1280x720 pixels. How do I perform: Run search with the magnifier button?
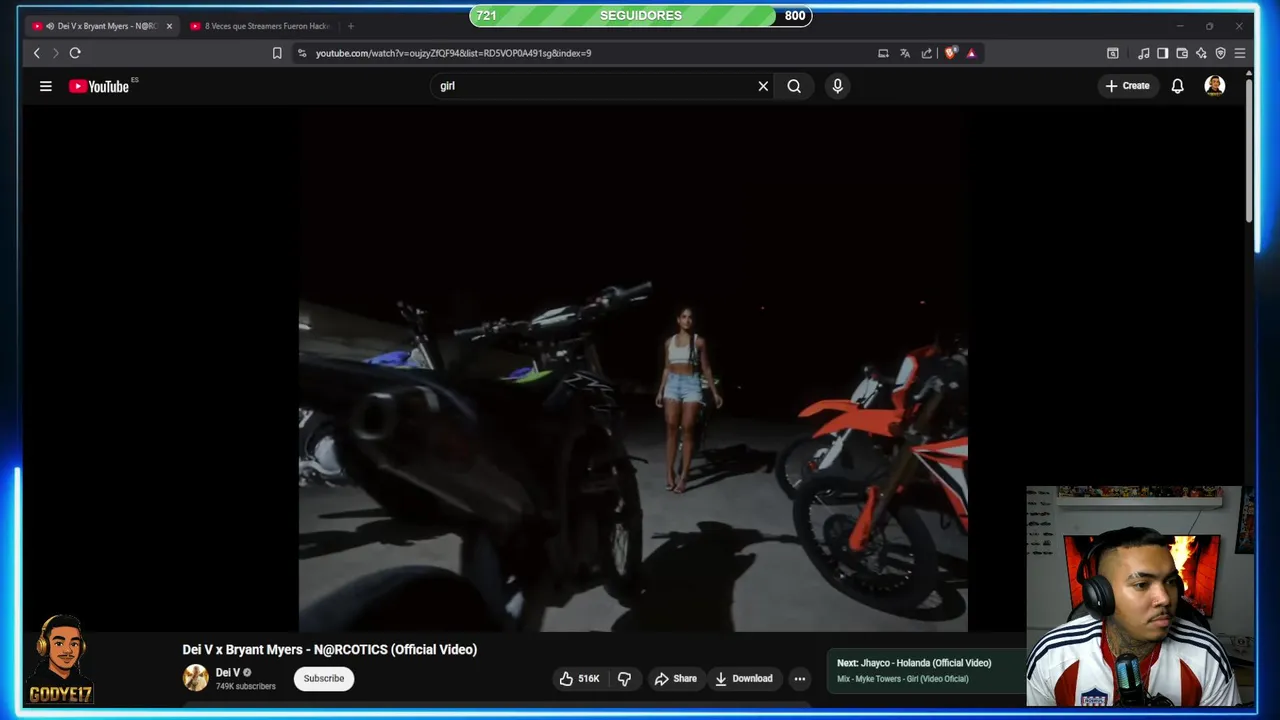[794, 86]
